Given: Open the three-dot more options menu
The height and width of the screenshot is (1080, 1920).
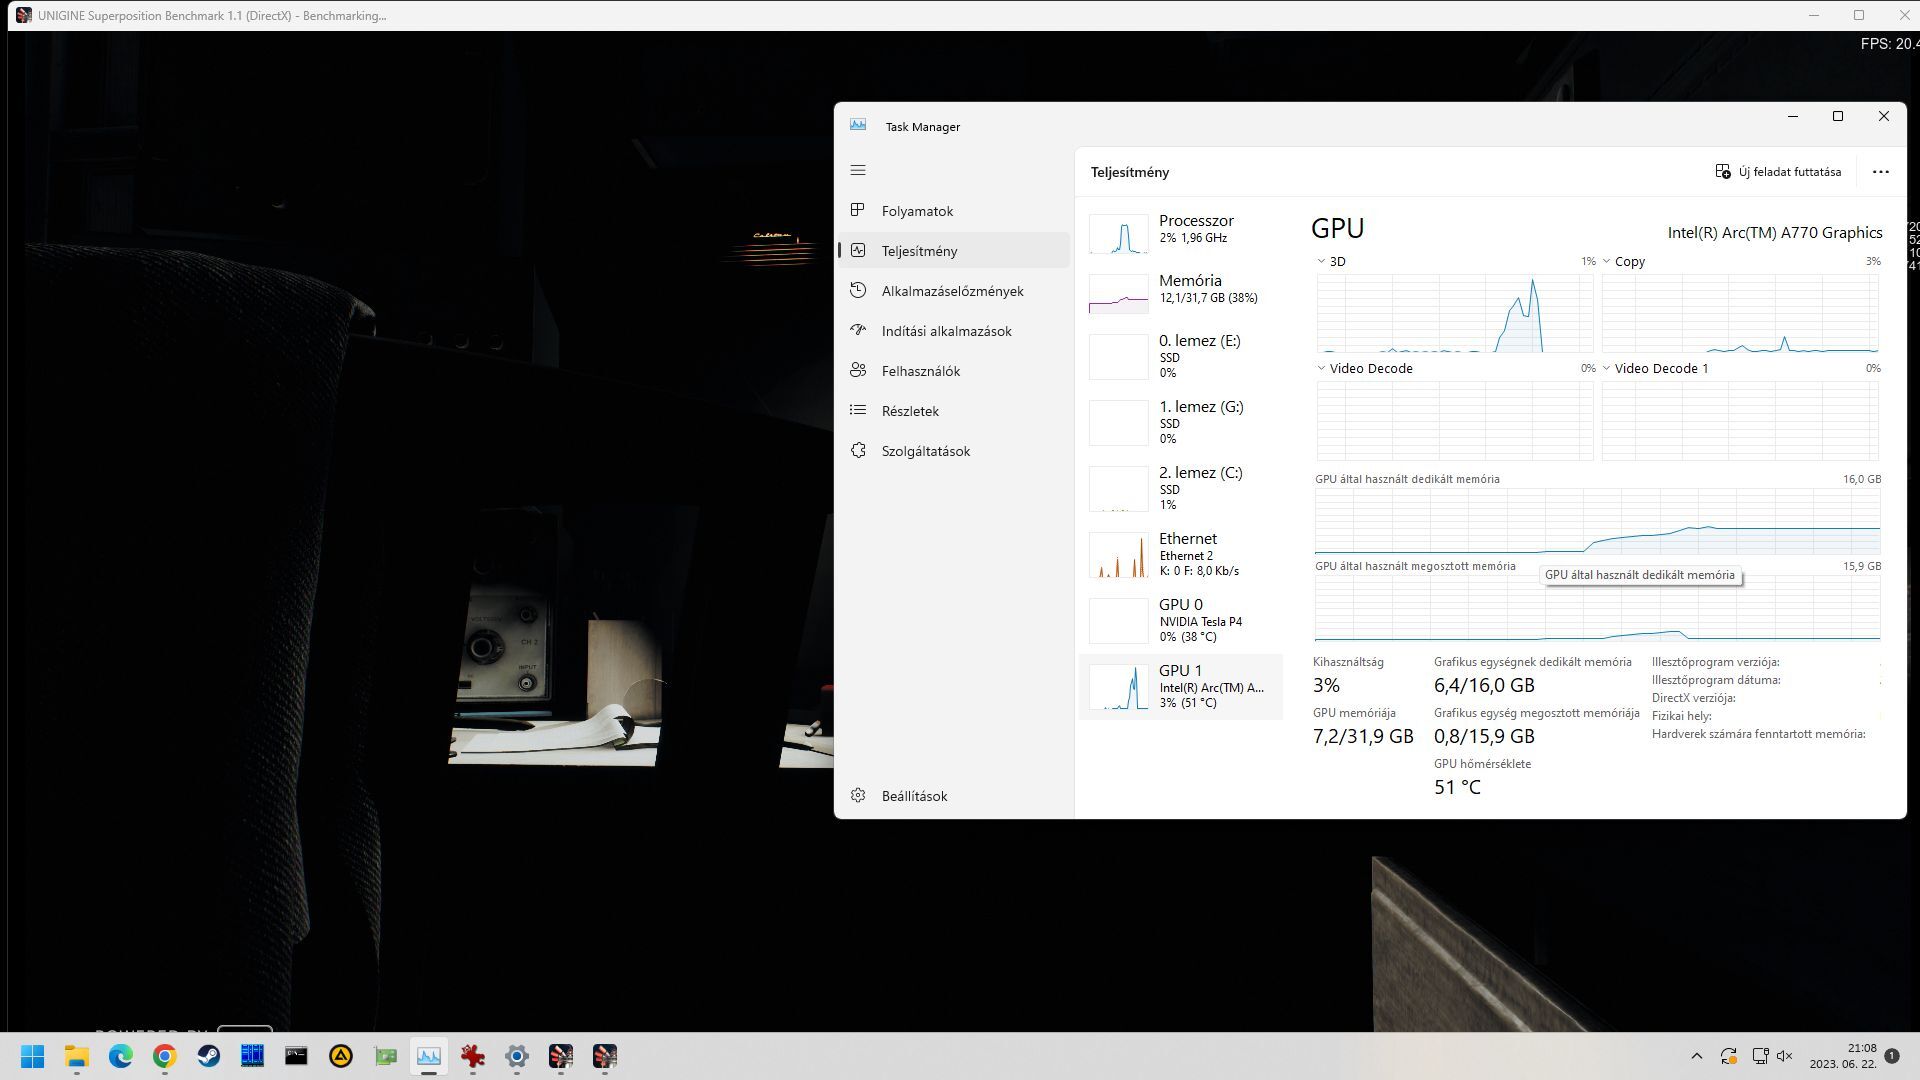Looking at the screenshot, I should pyautogui.click(x=1880, y=172).
